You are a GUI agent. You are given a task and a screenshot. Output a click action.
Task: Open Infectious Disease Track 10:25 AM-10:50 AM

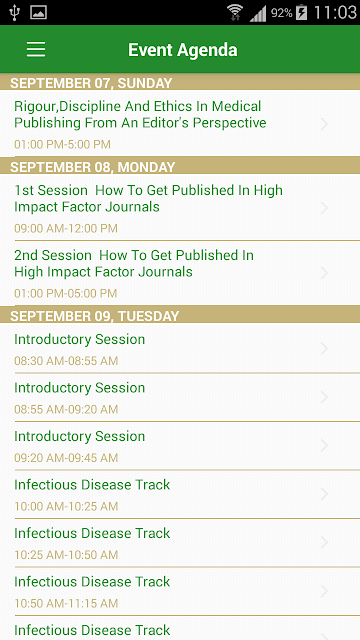click(x=180, y=543)
